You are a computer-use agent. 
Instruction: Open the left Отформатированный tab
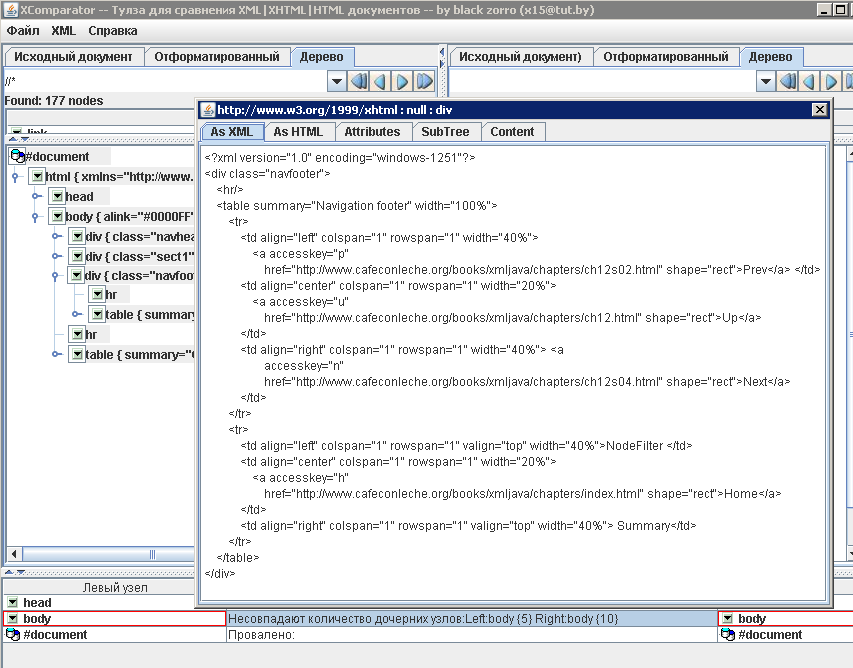(218, 57)
